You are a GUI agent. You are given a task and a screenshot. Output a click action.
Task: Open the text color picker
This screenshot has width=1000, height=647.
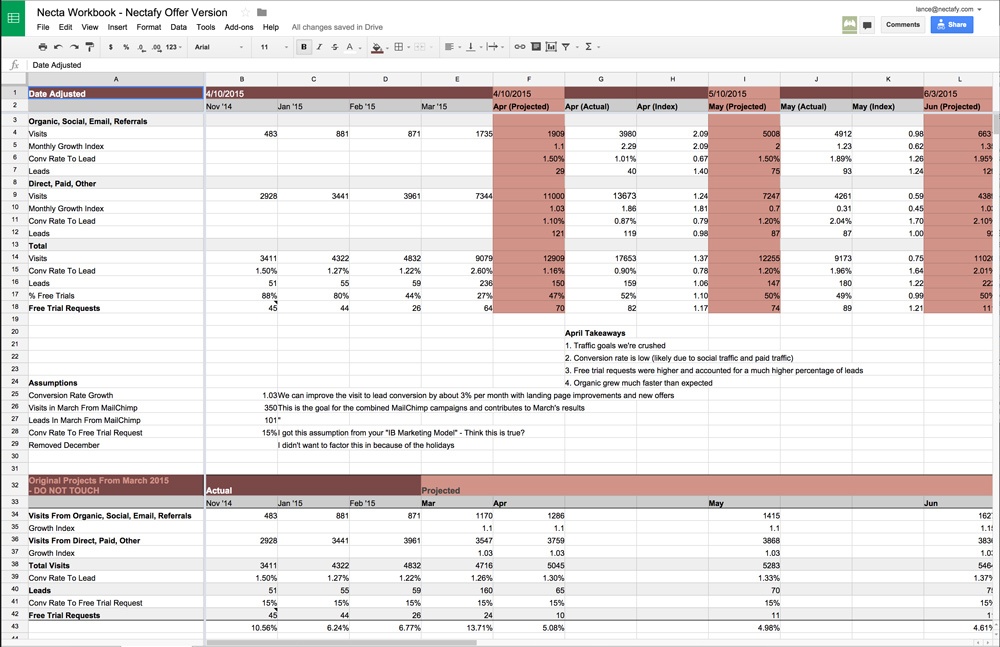point(349,47)
